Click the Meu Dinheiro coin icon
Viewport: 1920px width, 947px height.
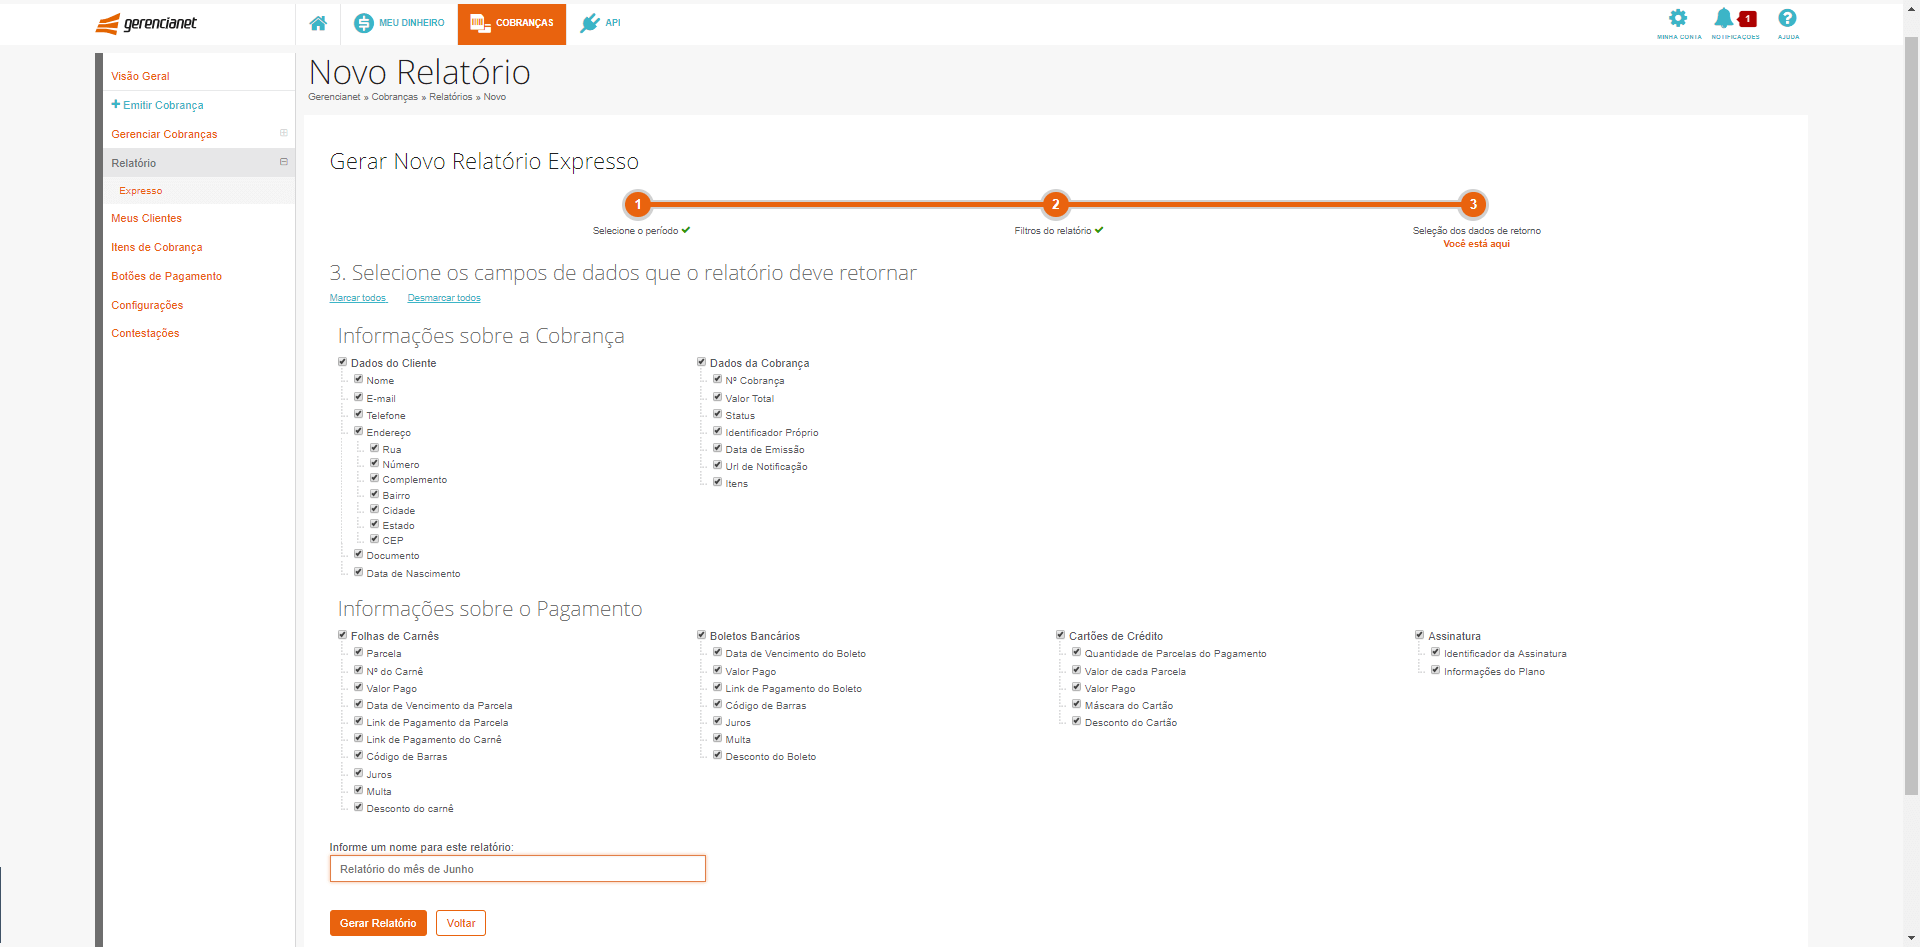363,22
